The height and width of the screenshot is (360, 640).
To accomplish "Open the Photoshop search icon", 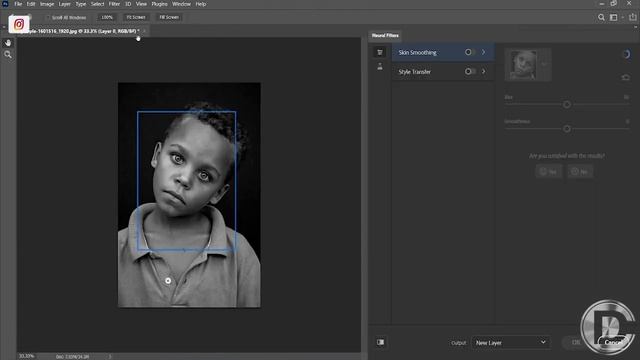I will 601,17.
